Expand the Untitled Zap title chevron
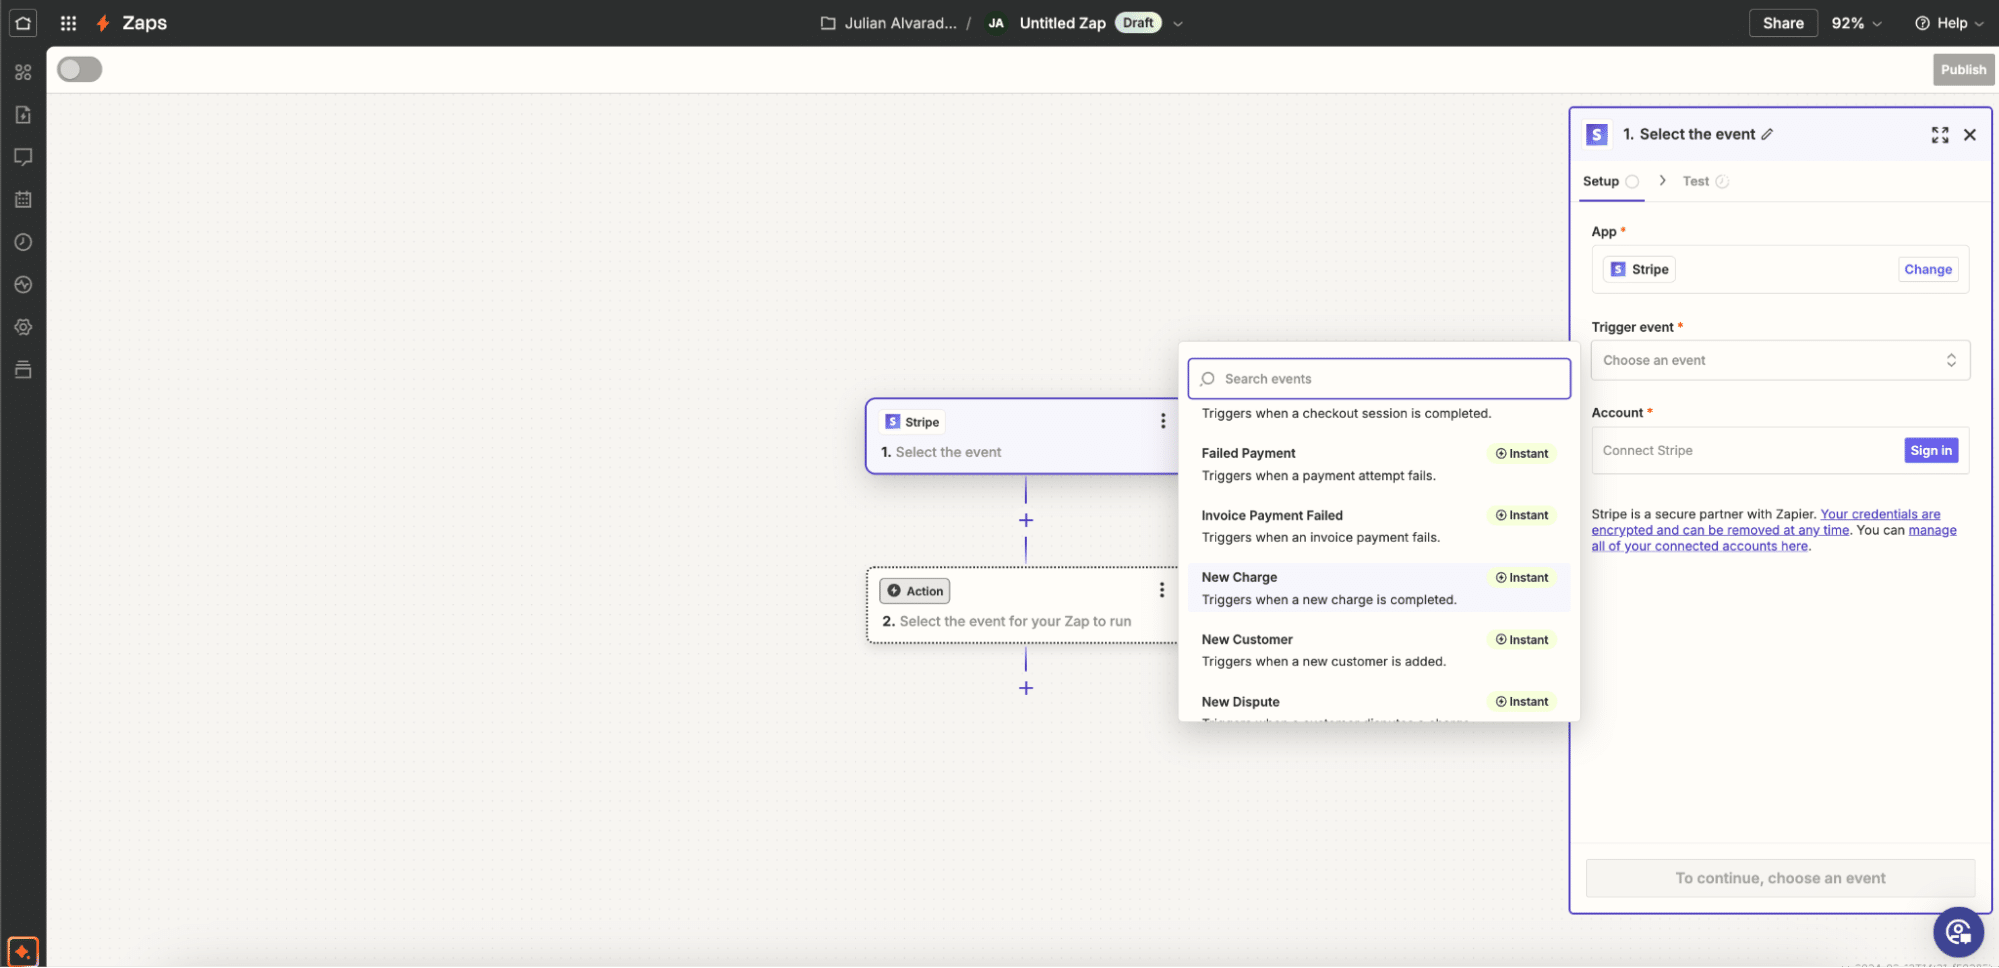The width and height of the screenshot is (1999, 968). [1178, 24]
